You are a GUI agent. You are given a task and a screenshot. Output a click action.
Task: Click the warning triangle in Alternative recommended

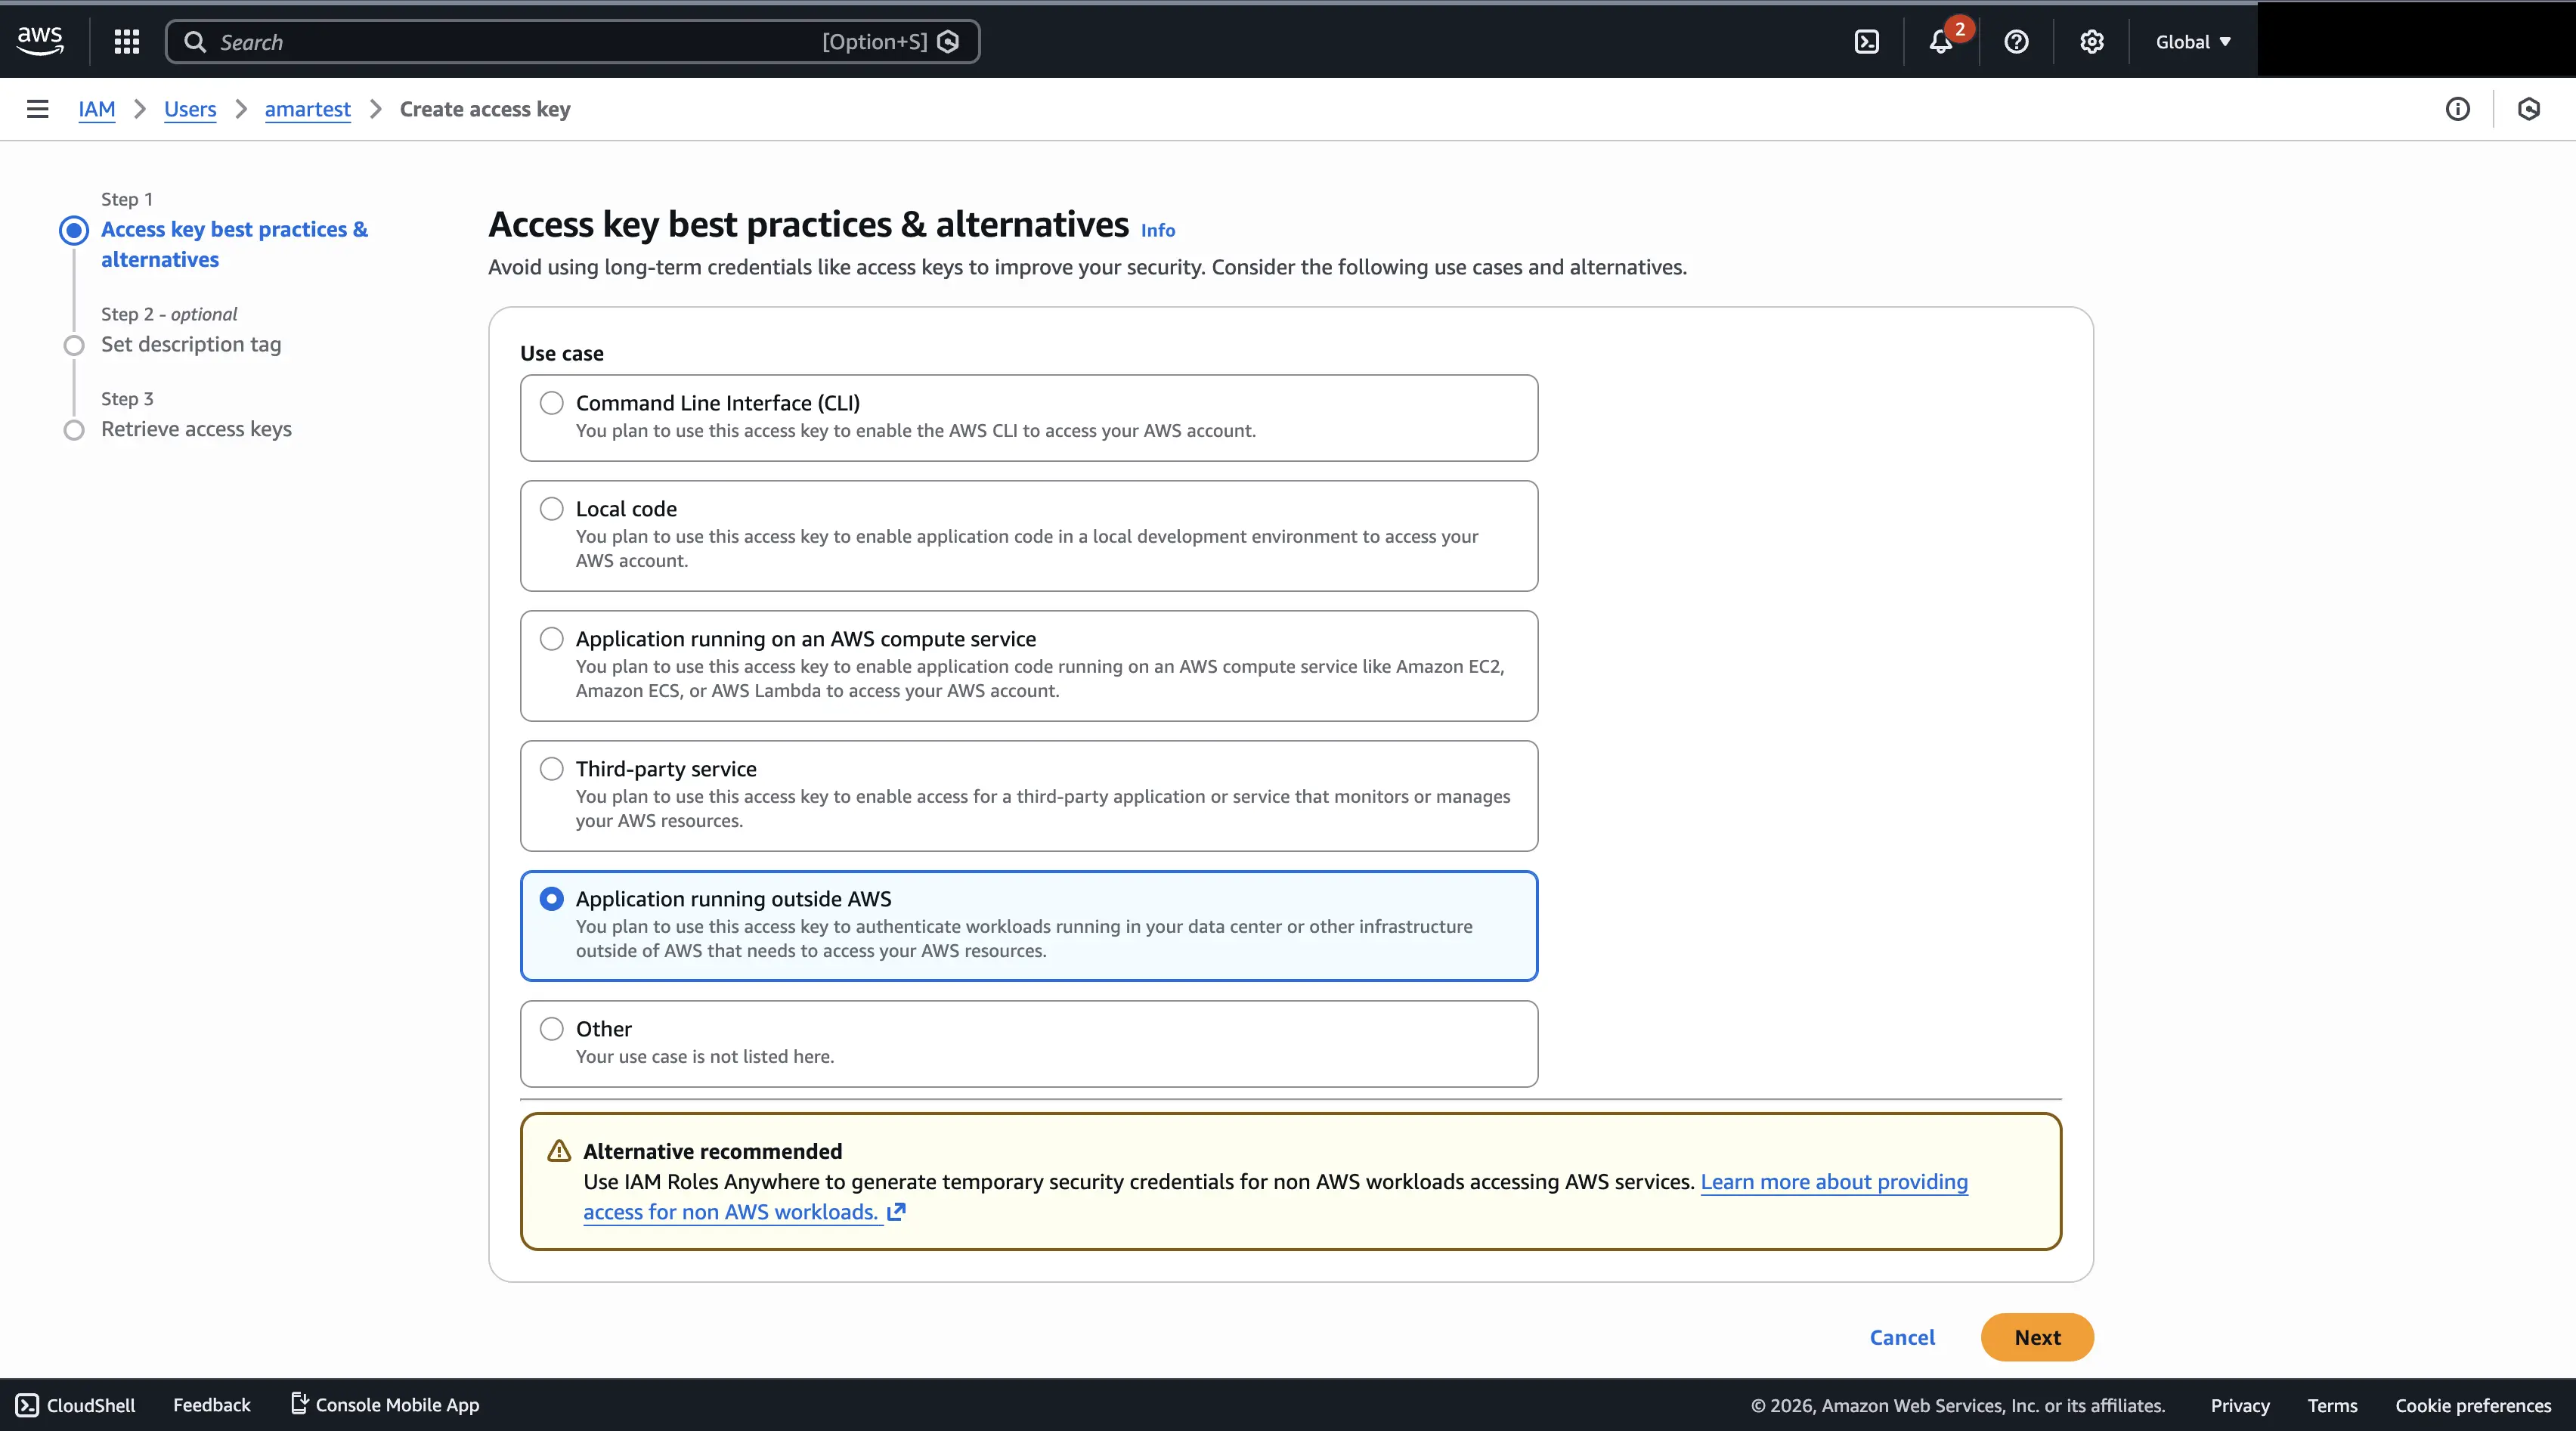click(x=559, y=1151)
